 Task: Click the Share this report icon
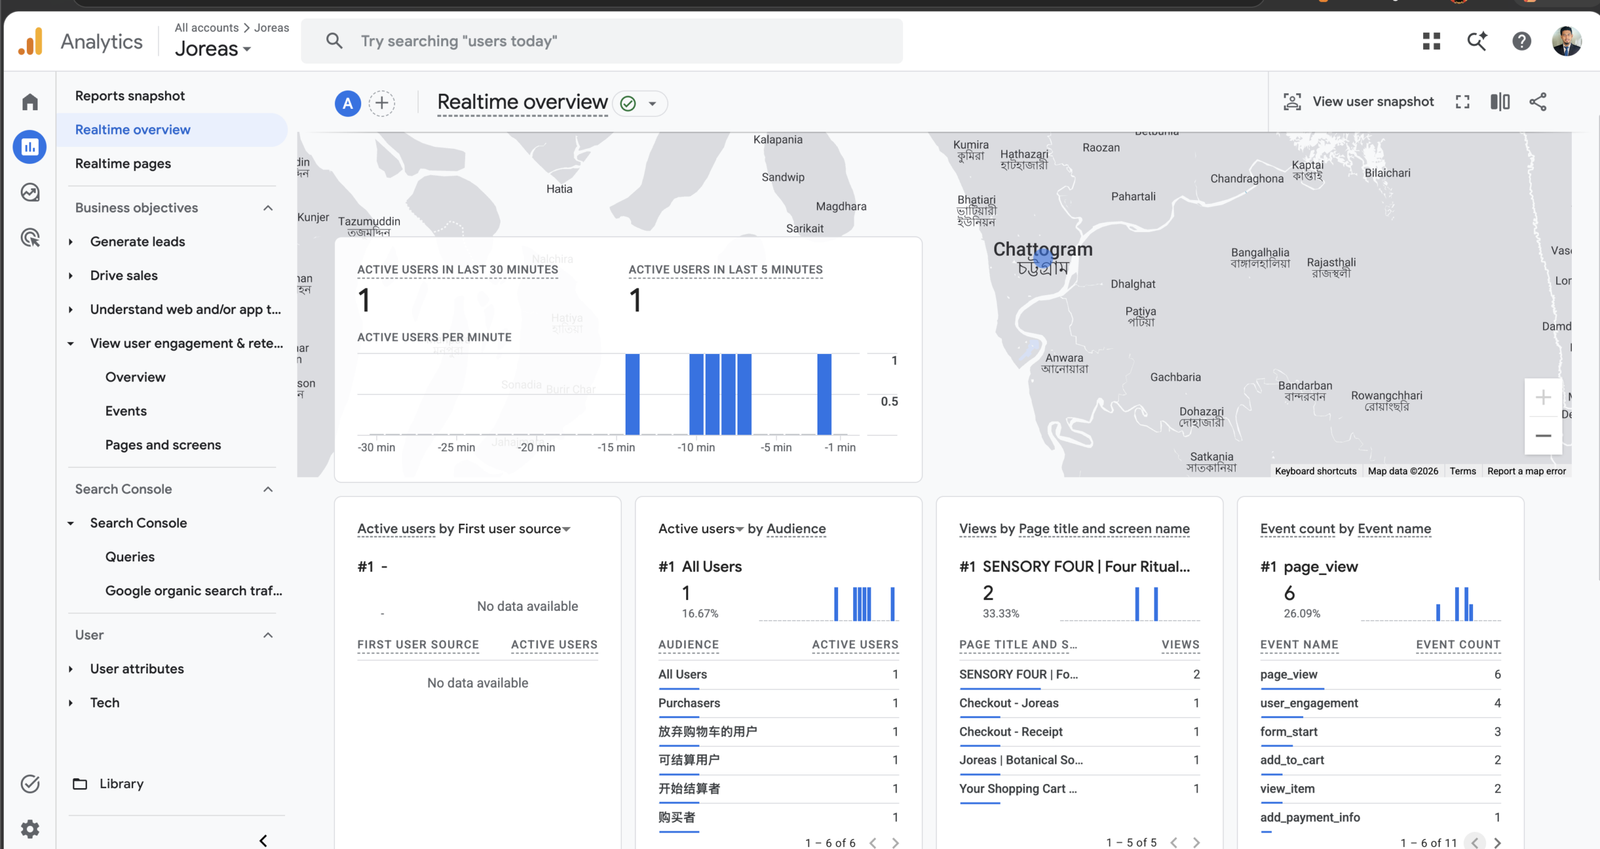tap(1538, 102)
